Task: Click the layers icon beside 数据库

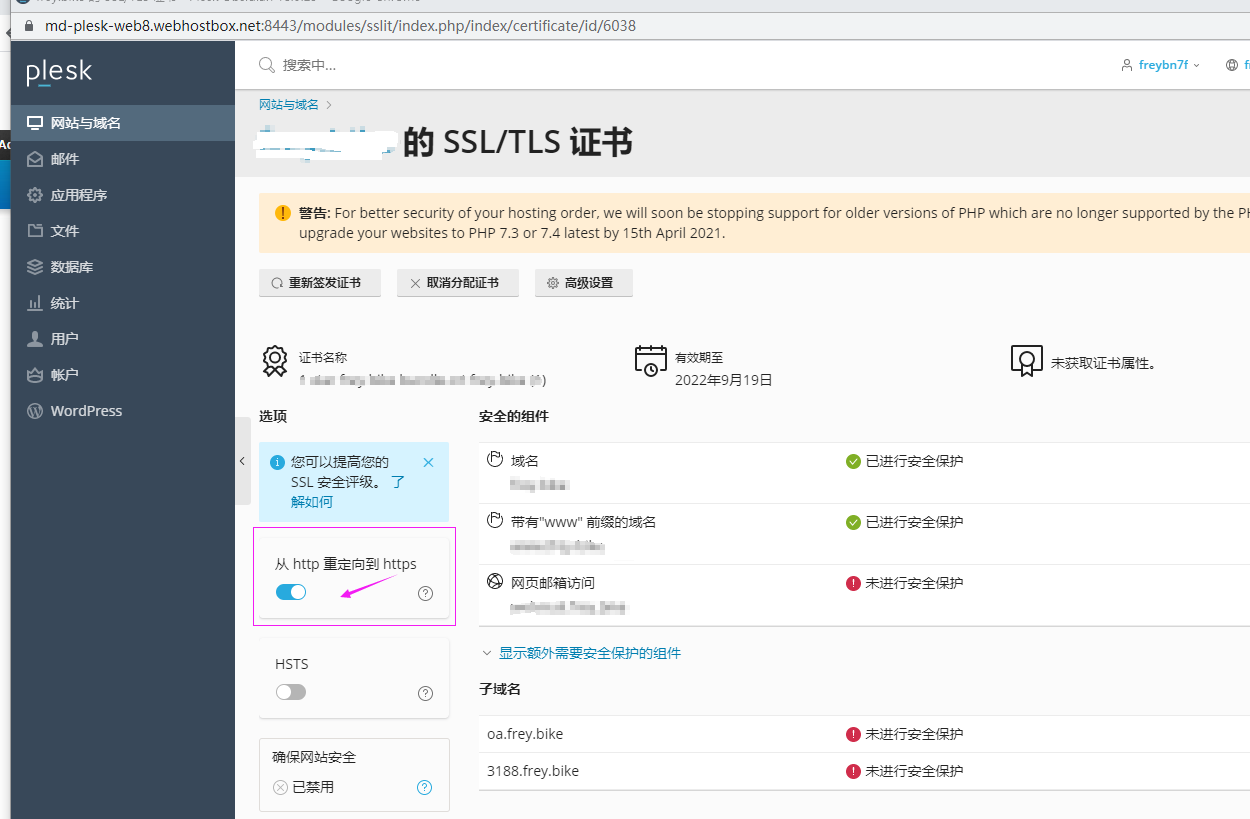Action: pos(35,267)
